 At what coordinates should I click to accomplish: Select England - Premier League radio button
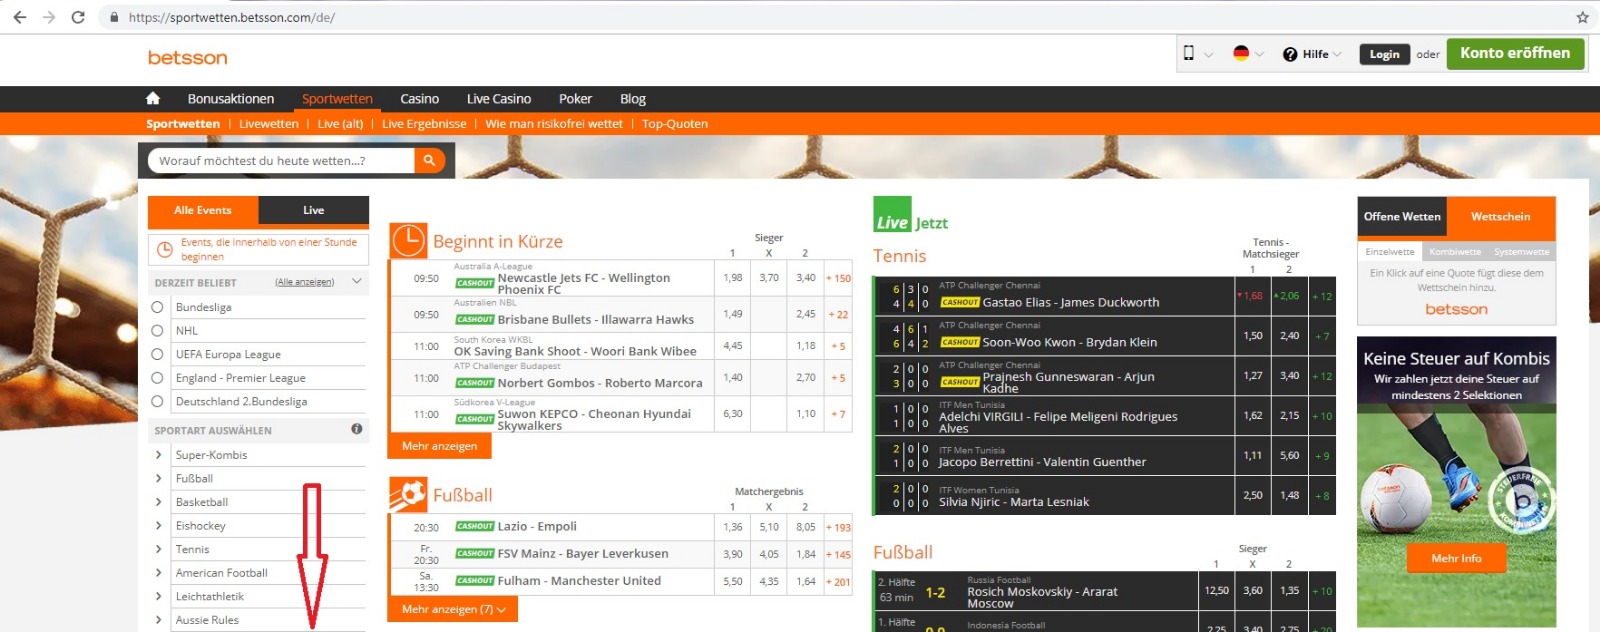tap(157, 378)
